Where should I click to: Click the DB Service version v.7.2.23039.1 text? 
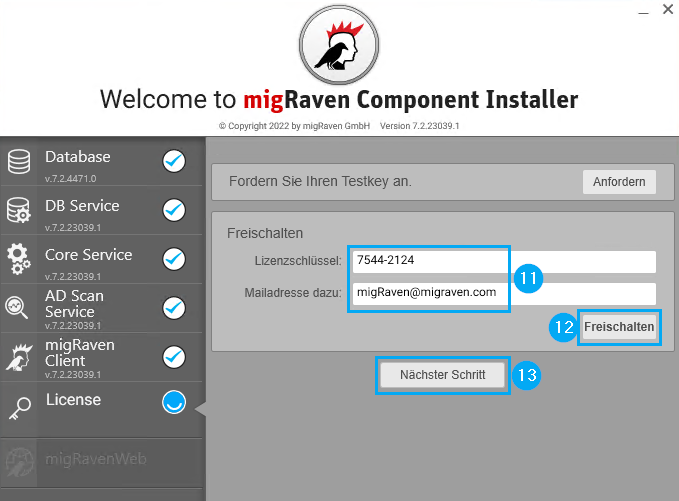click(x=73, y=227)
